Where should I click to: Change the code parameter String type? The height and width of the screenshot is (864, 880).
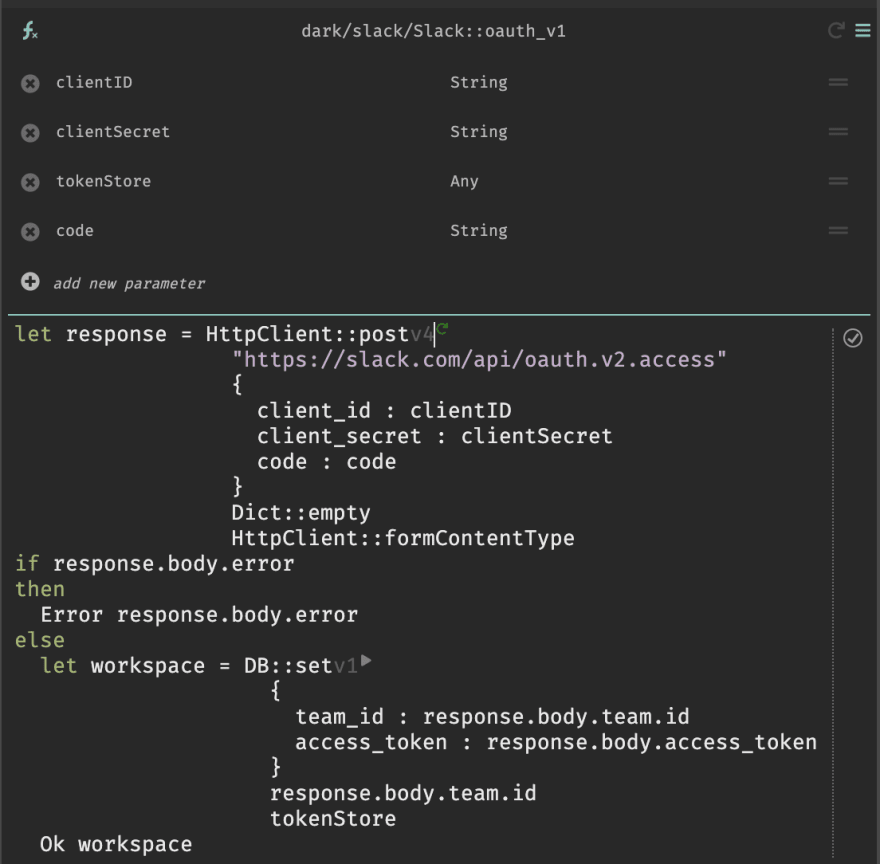[x=479, y=231]
